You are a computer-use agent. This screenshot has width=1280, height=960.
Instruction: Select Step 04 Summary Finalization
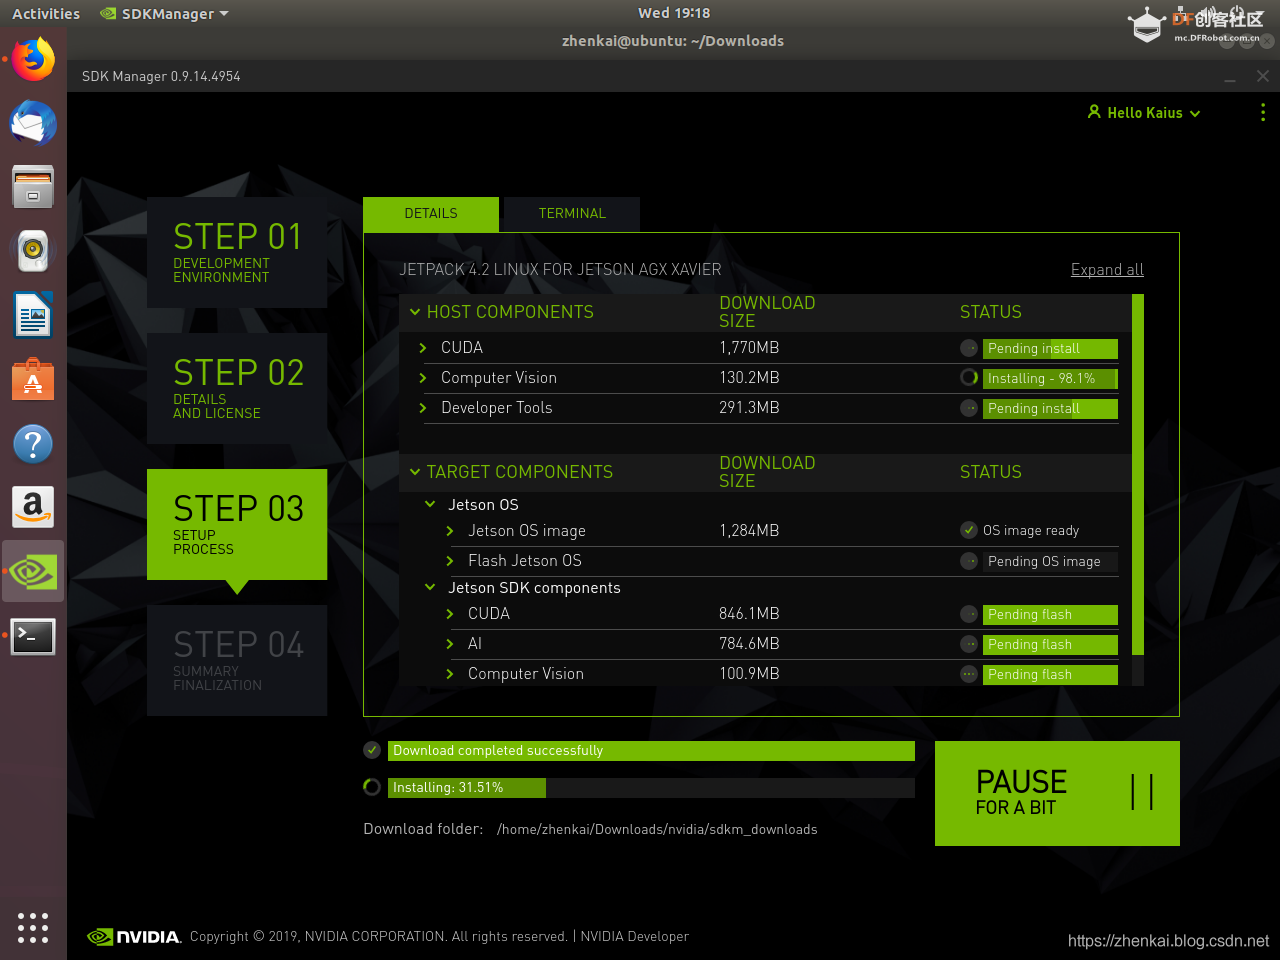click(237, 660)
